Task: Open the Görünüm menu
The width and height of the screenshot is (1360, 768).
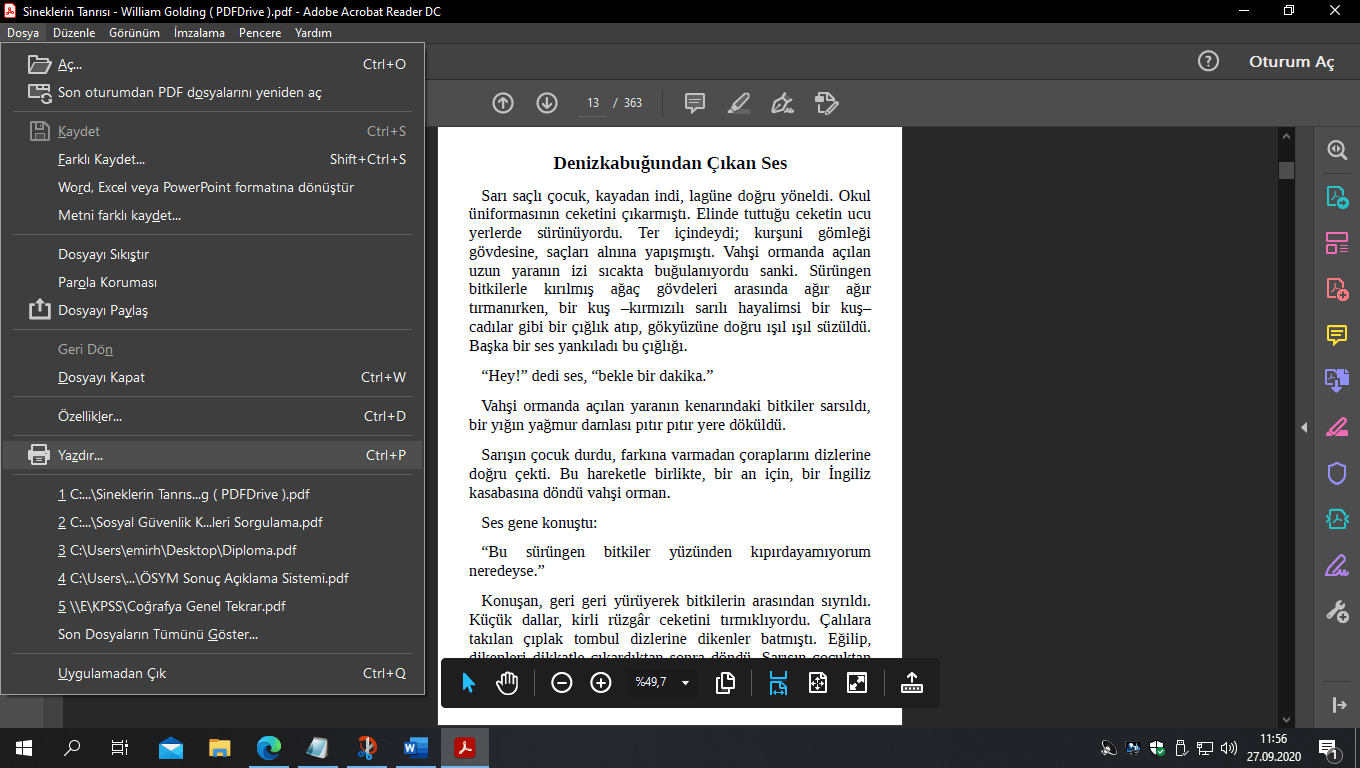Action: click(136, 33)
